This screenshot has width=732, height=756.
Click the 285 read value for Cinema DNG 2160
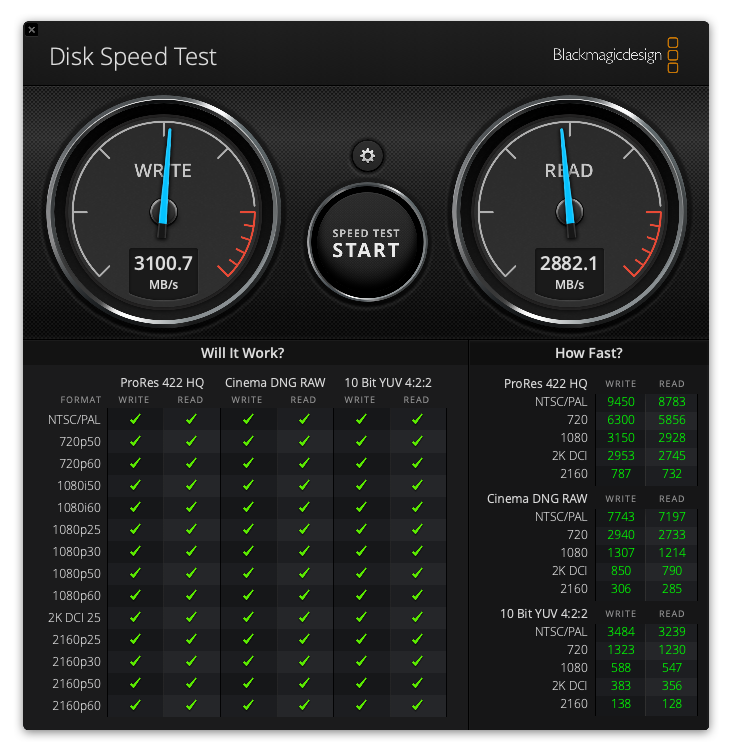pyautogui.click(x=672, y=589)
